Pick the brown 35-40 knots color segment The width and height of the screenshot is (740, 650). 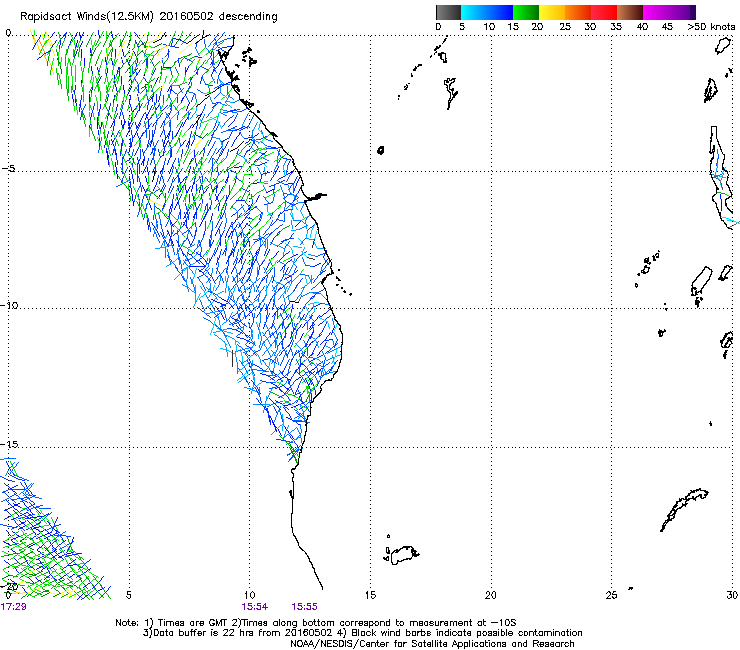[x=630, y=12]
